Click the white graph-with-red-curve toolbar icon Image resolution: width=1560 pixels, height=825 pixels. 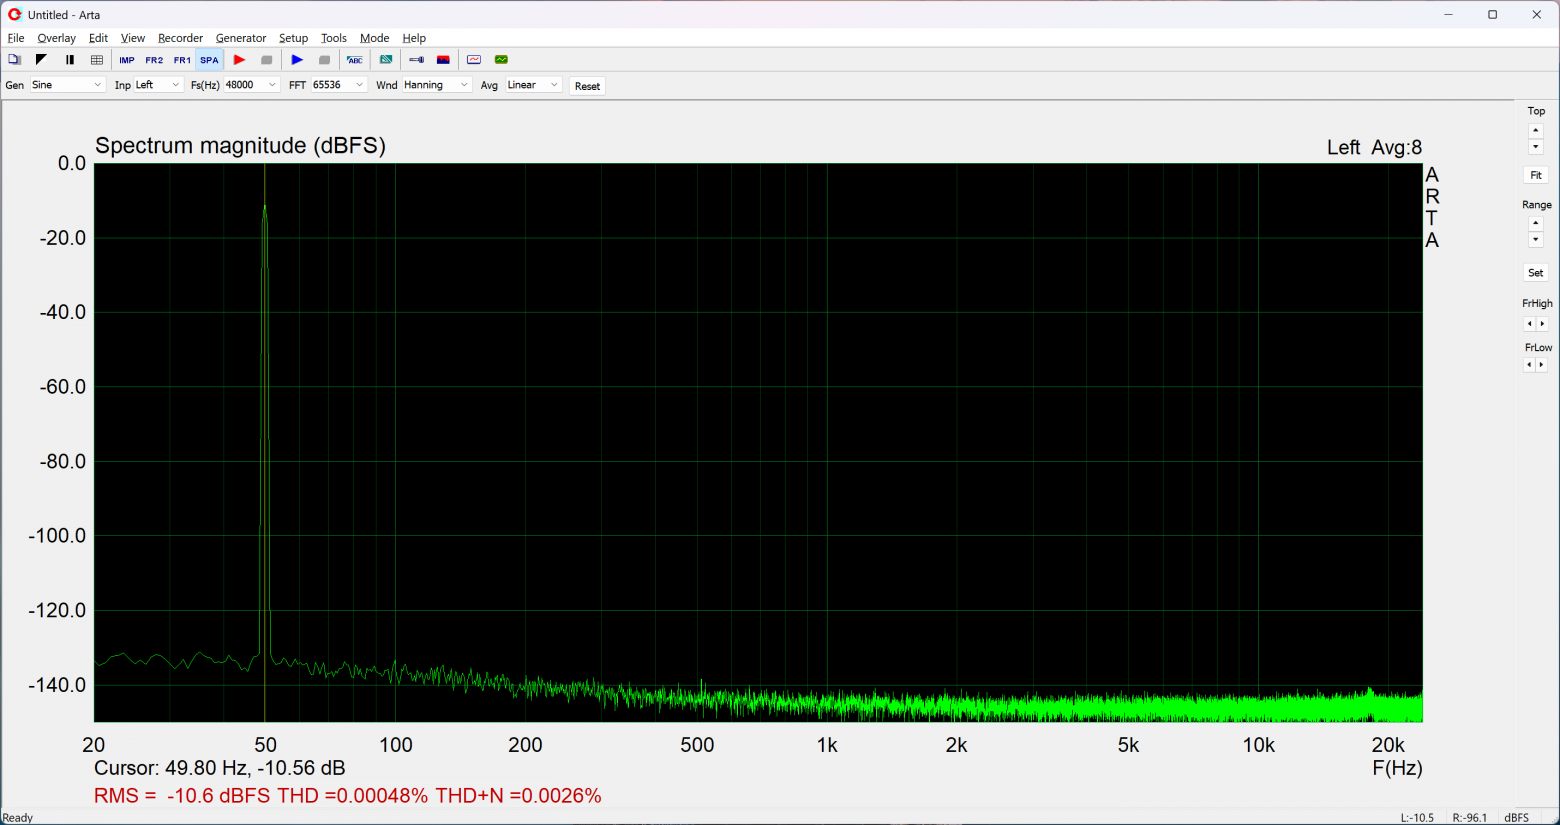click(474, 60)
